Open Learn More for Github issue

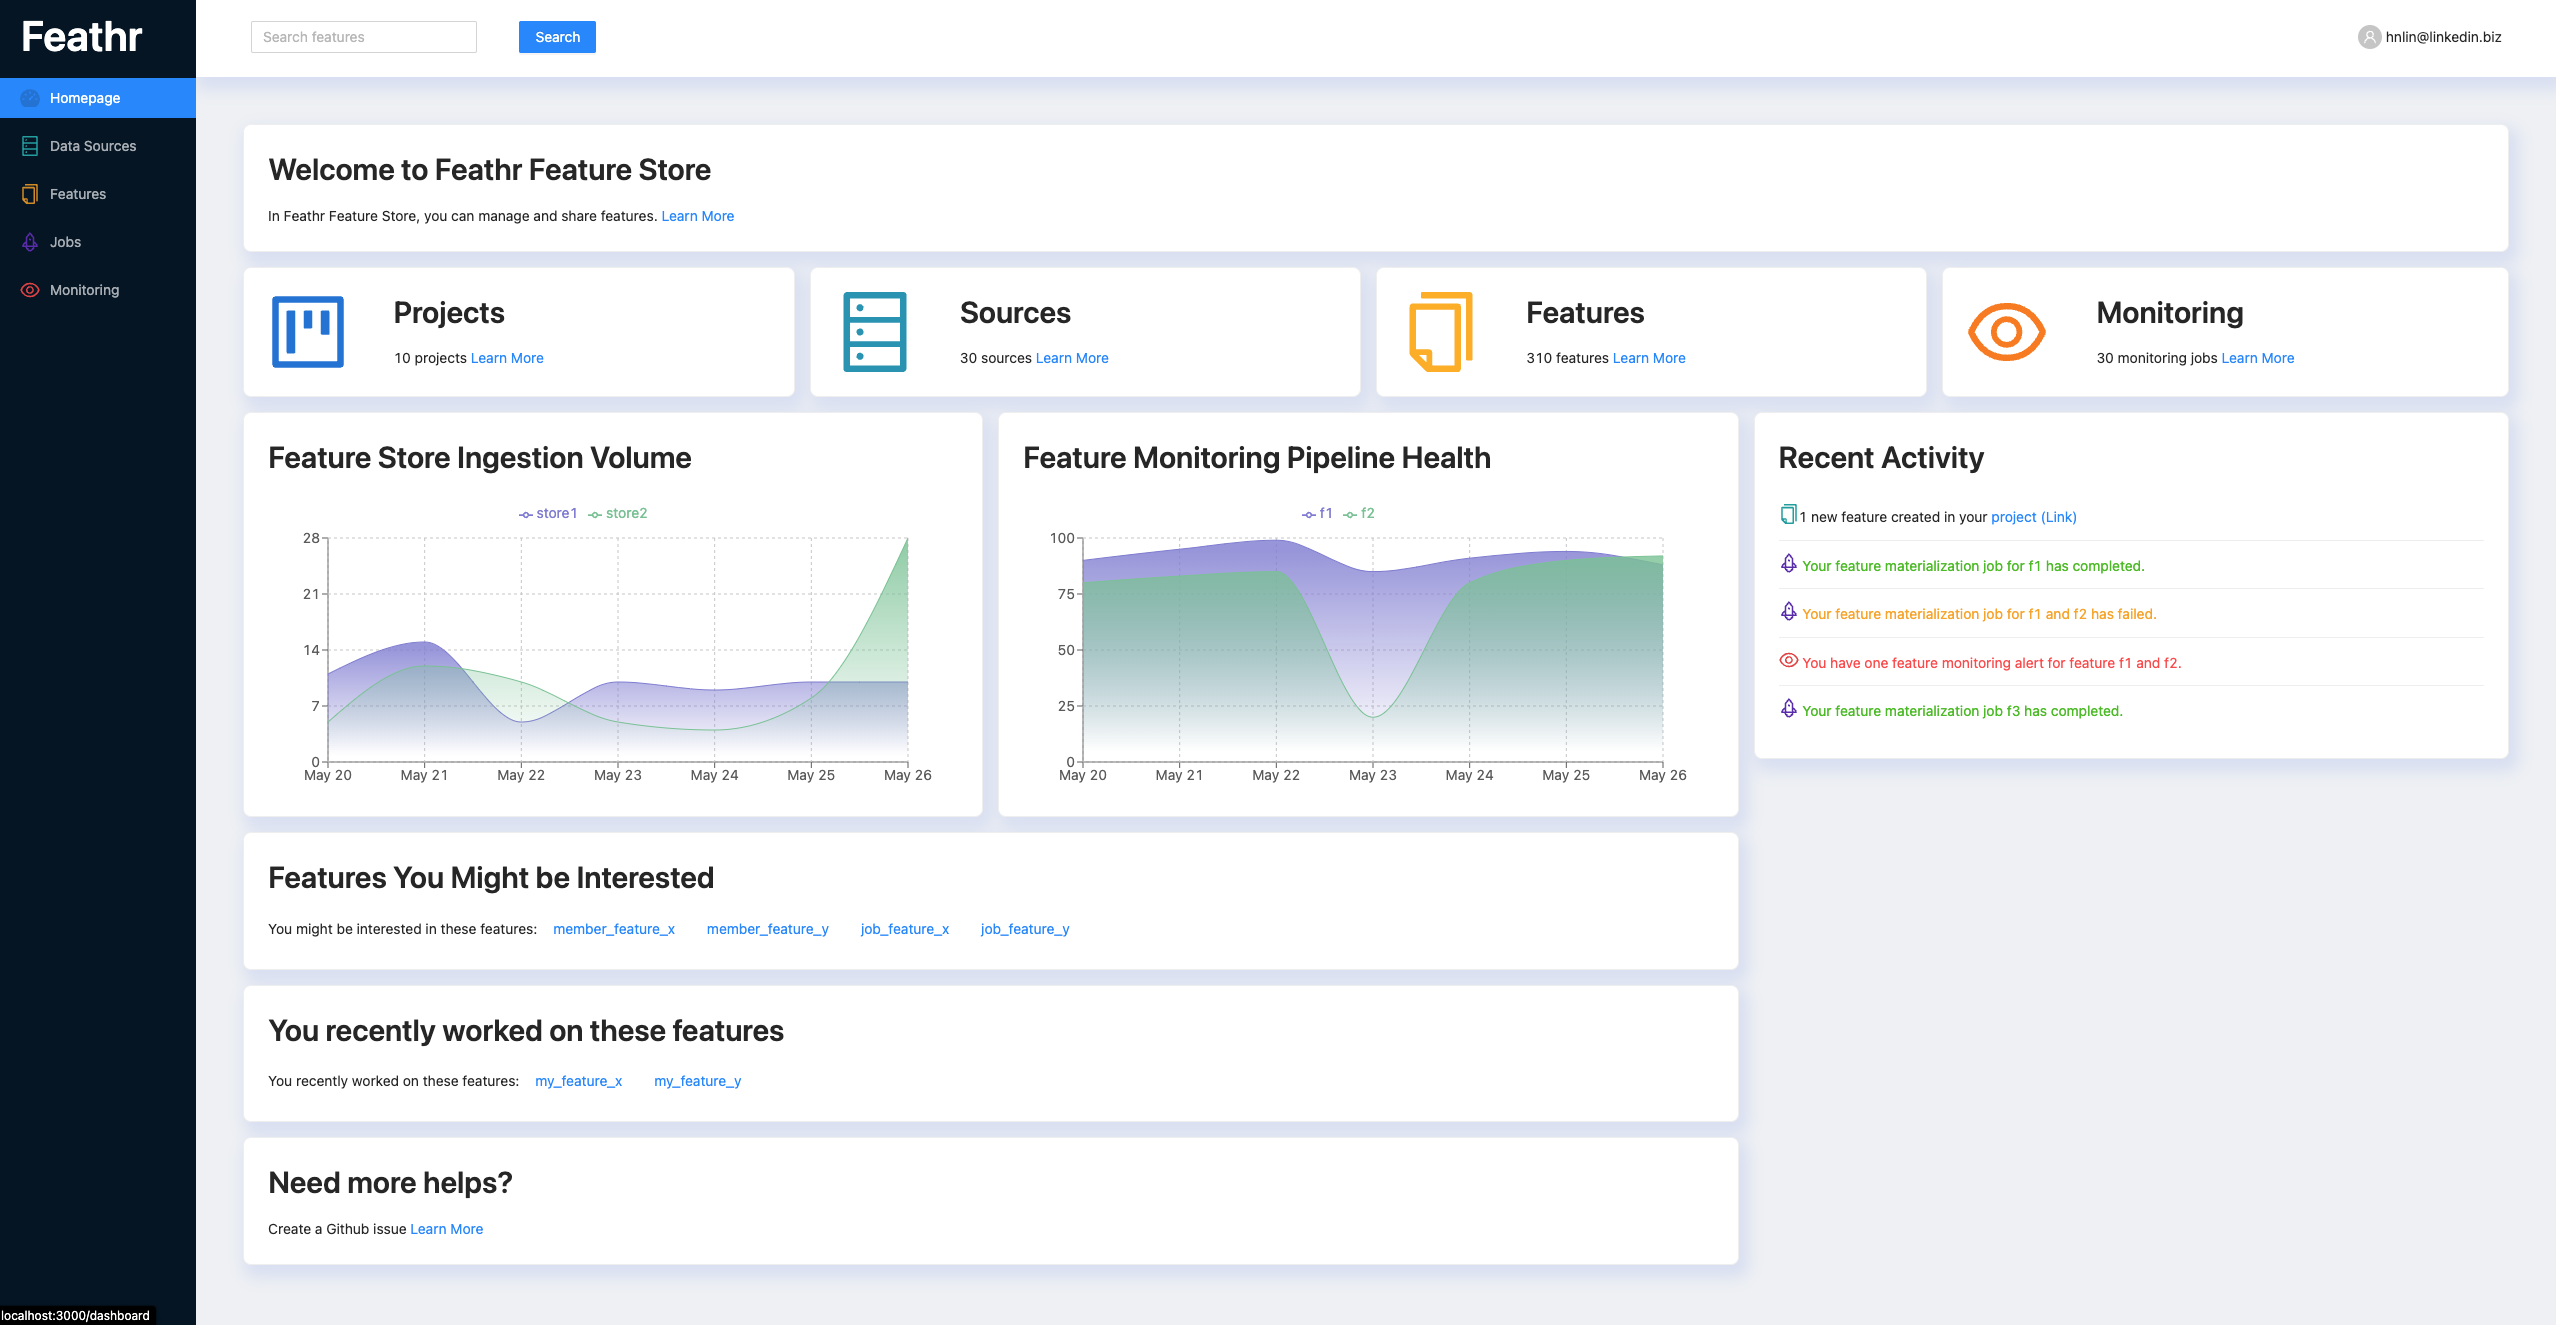pos(446,1229)
